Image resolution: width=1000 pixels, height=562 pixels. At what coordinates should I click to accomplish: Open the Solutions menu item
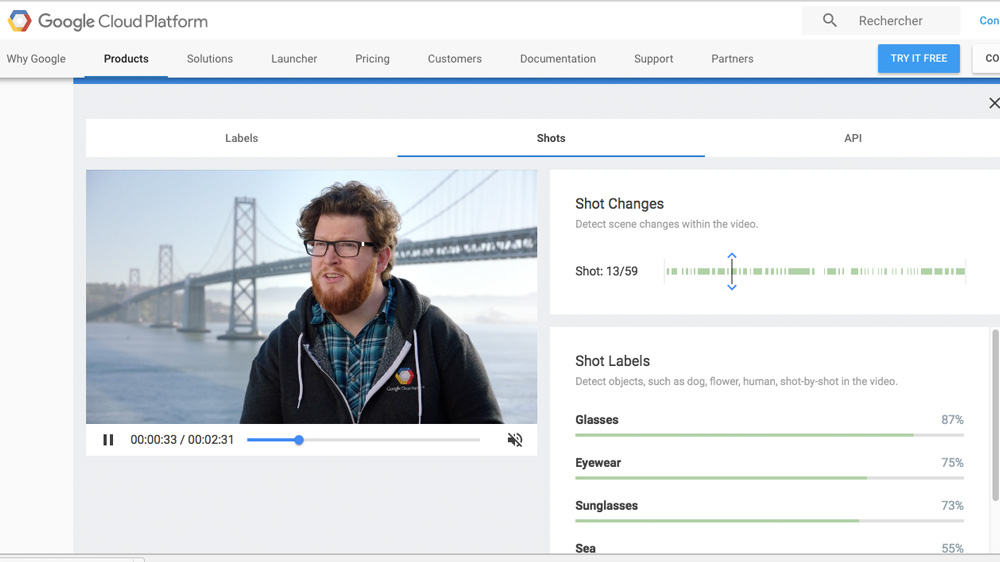(210, 59)
